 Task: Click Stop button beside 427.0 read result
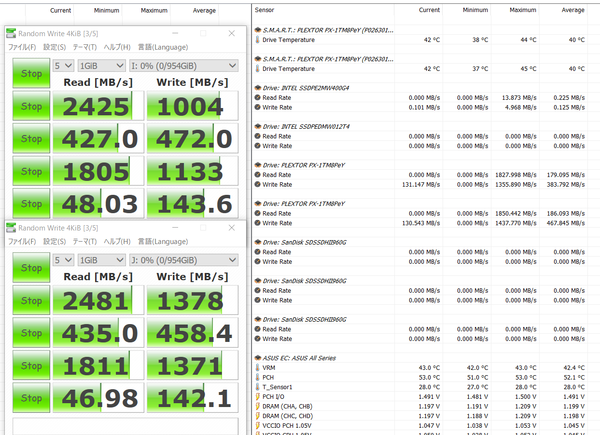pos(31,138)
